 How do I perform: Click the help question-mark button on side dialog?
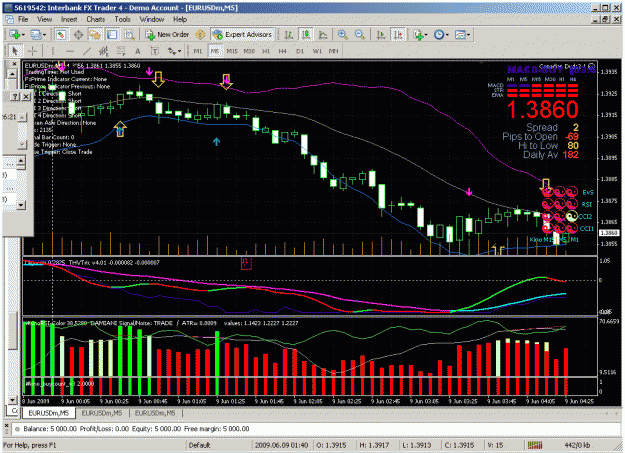click(x=15, y=97)
